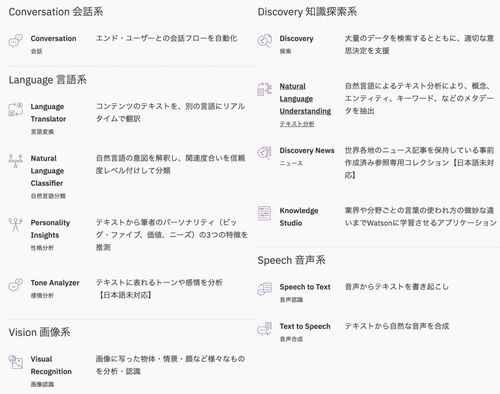Click the Discovery News icon
500x394 pixels.
point(264,153)
